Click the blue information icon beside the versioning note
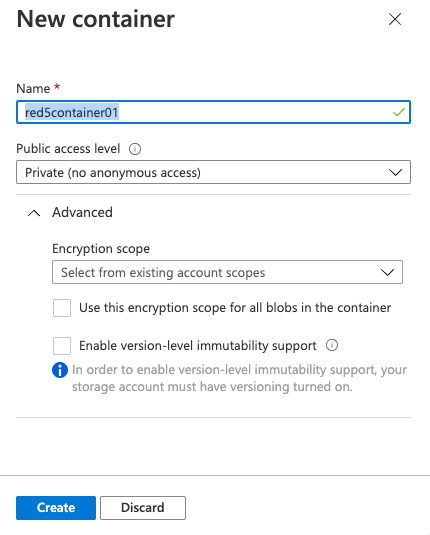The image size is (430, 535). point(60,370)
